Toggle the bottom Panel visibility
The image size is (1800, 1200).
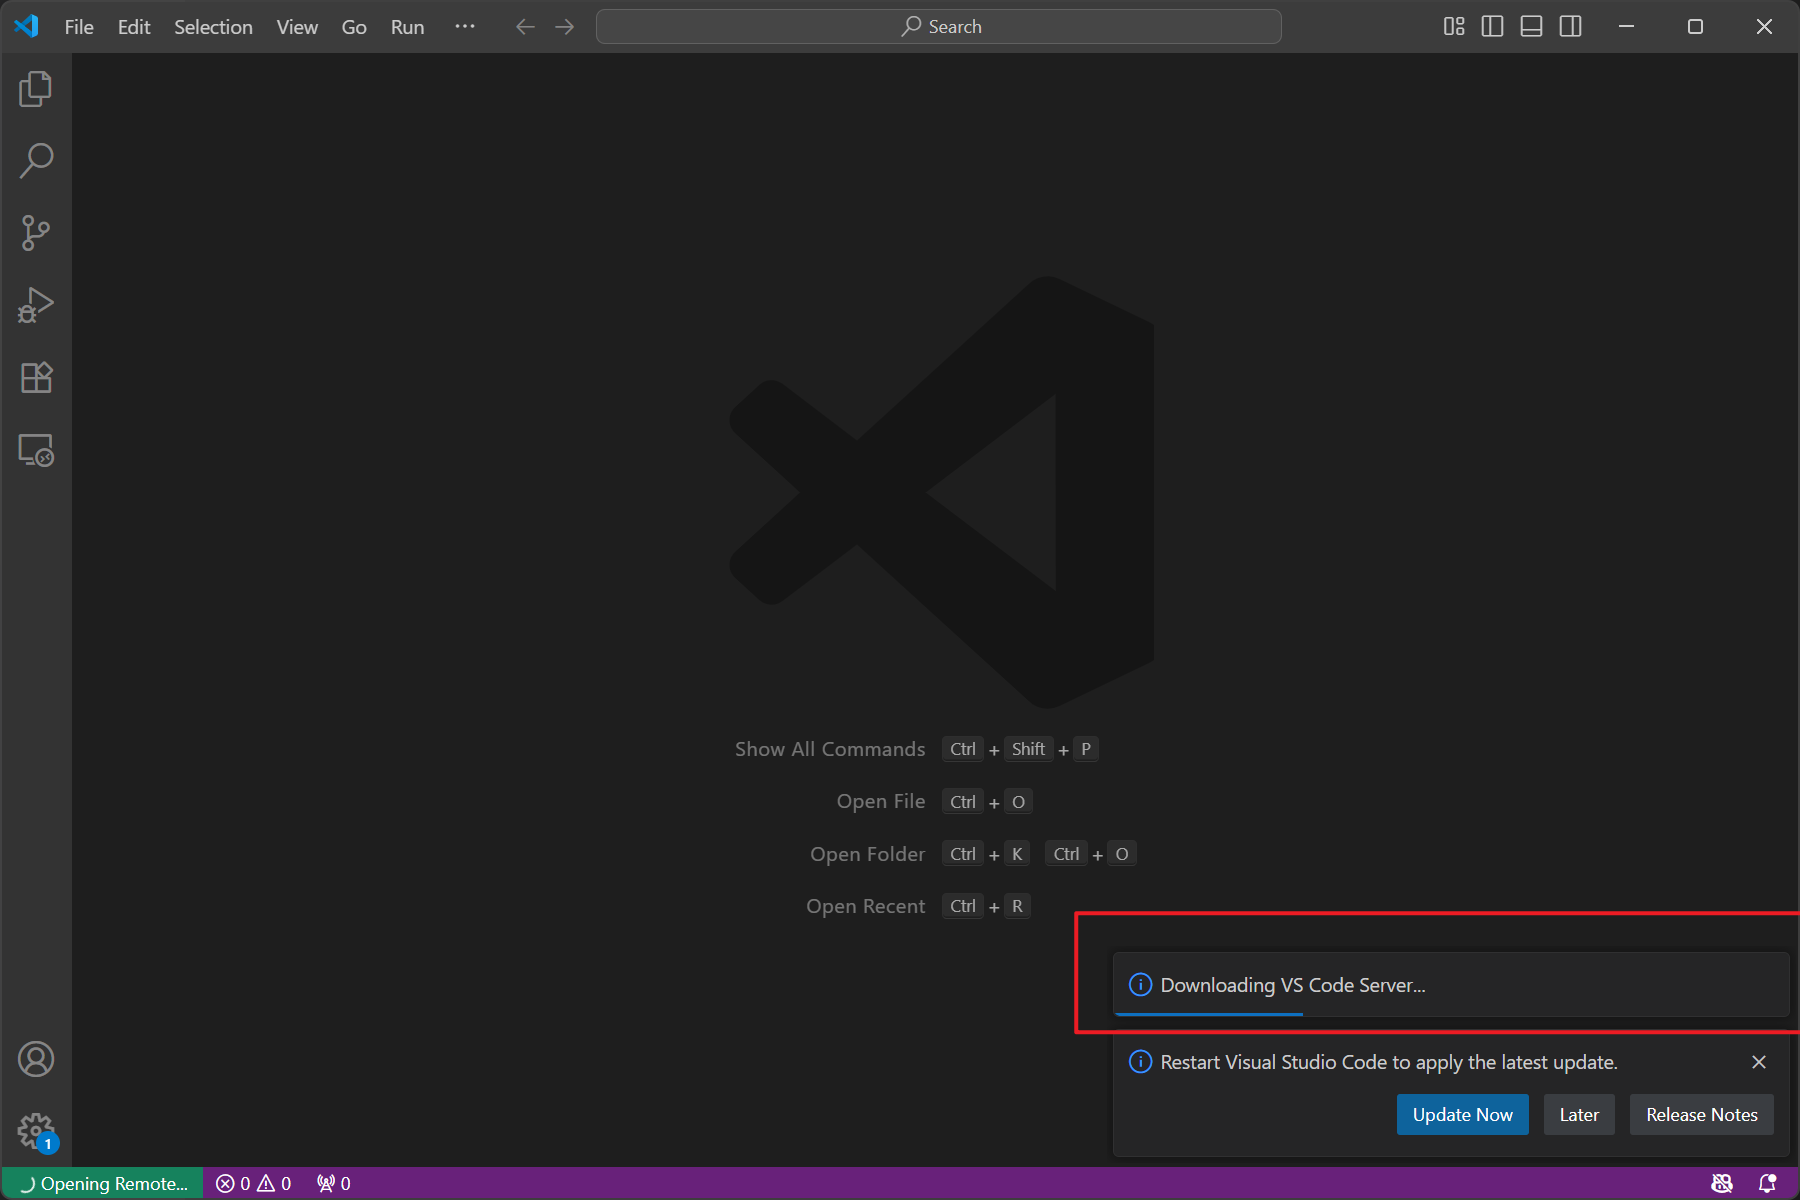pyautogui.click(x=1531, y=27)
